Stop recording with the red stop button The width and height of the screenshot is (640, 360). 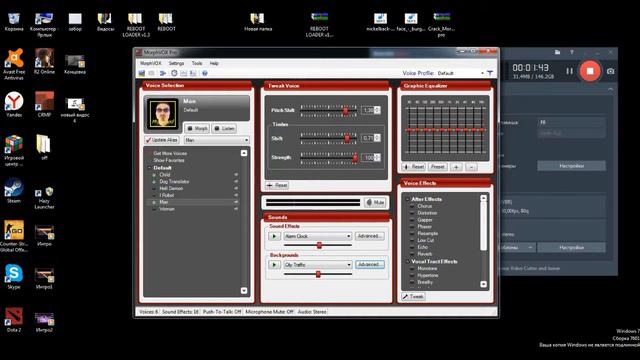tap(590, 71)
